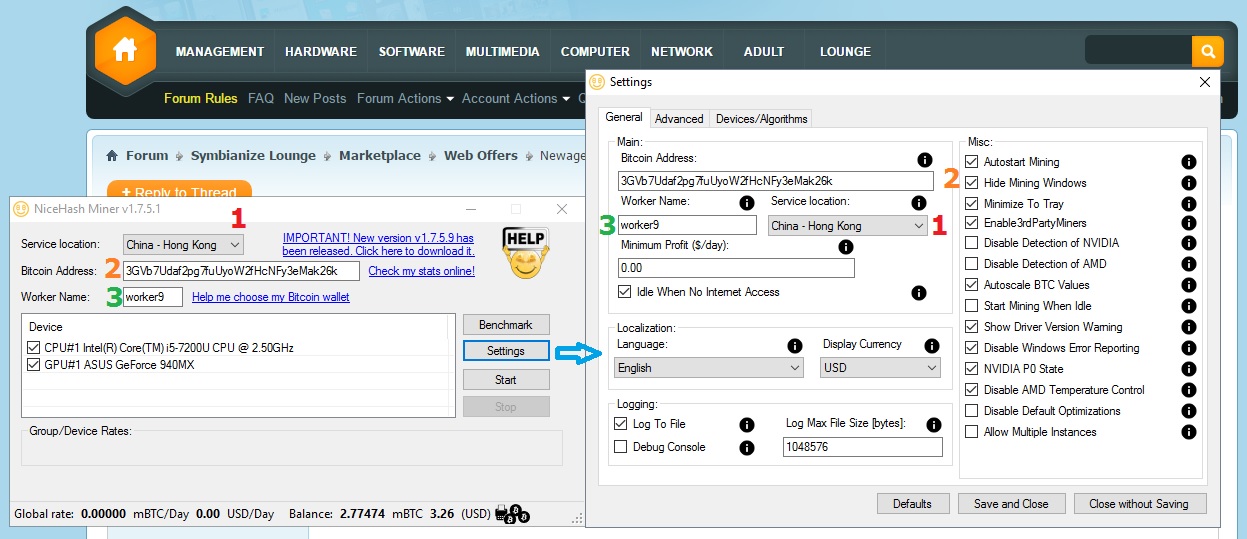Open Service location dropdown in Settings
Screen dimensions: 1247x539
[x=848, y=226]
